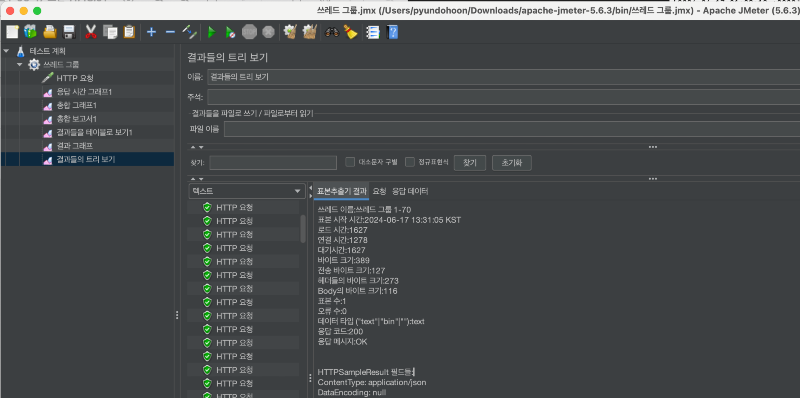Image resolution: width=800 pixels, height=398 pixels.
Task: Click 응답 코드:200 text line
Action: point(340,332)
